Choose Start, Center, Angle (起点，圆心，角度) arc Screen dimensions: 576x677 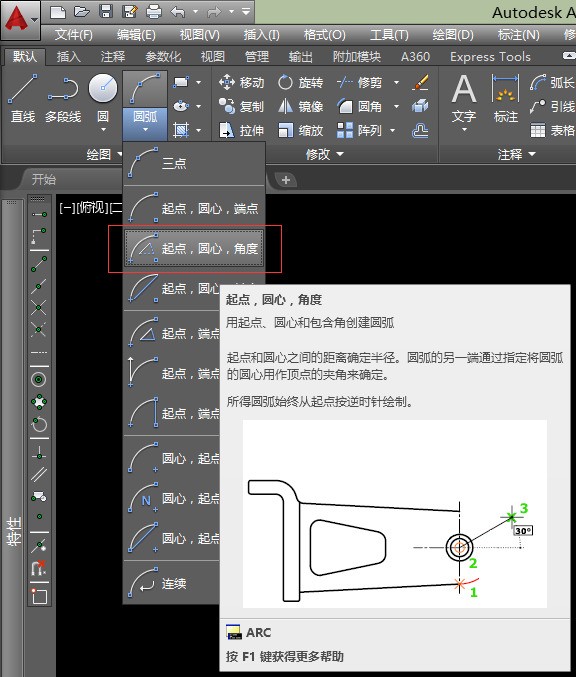(x=194, y=248)
